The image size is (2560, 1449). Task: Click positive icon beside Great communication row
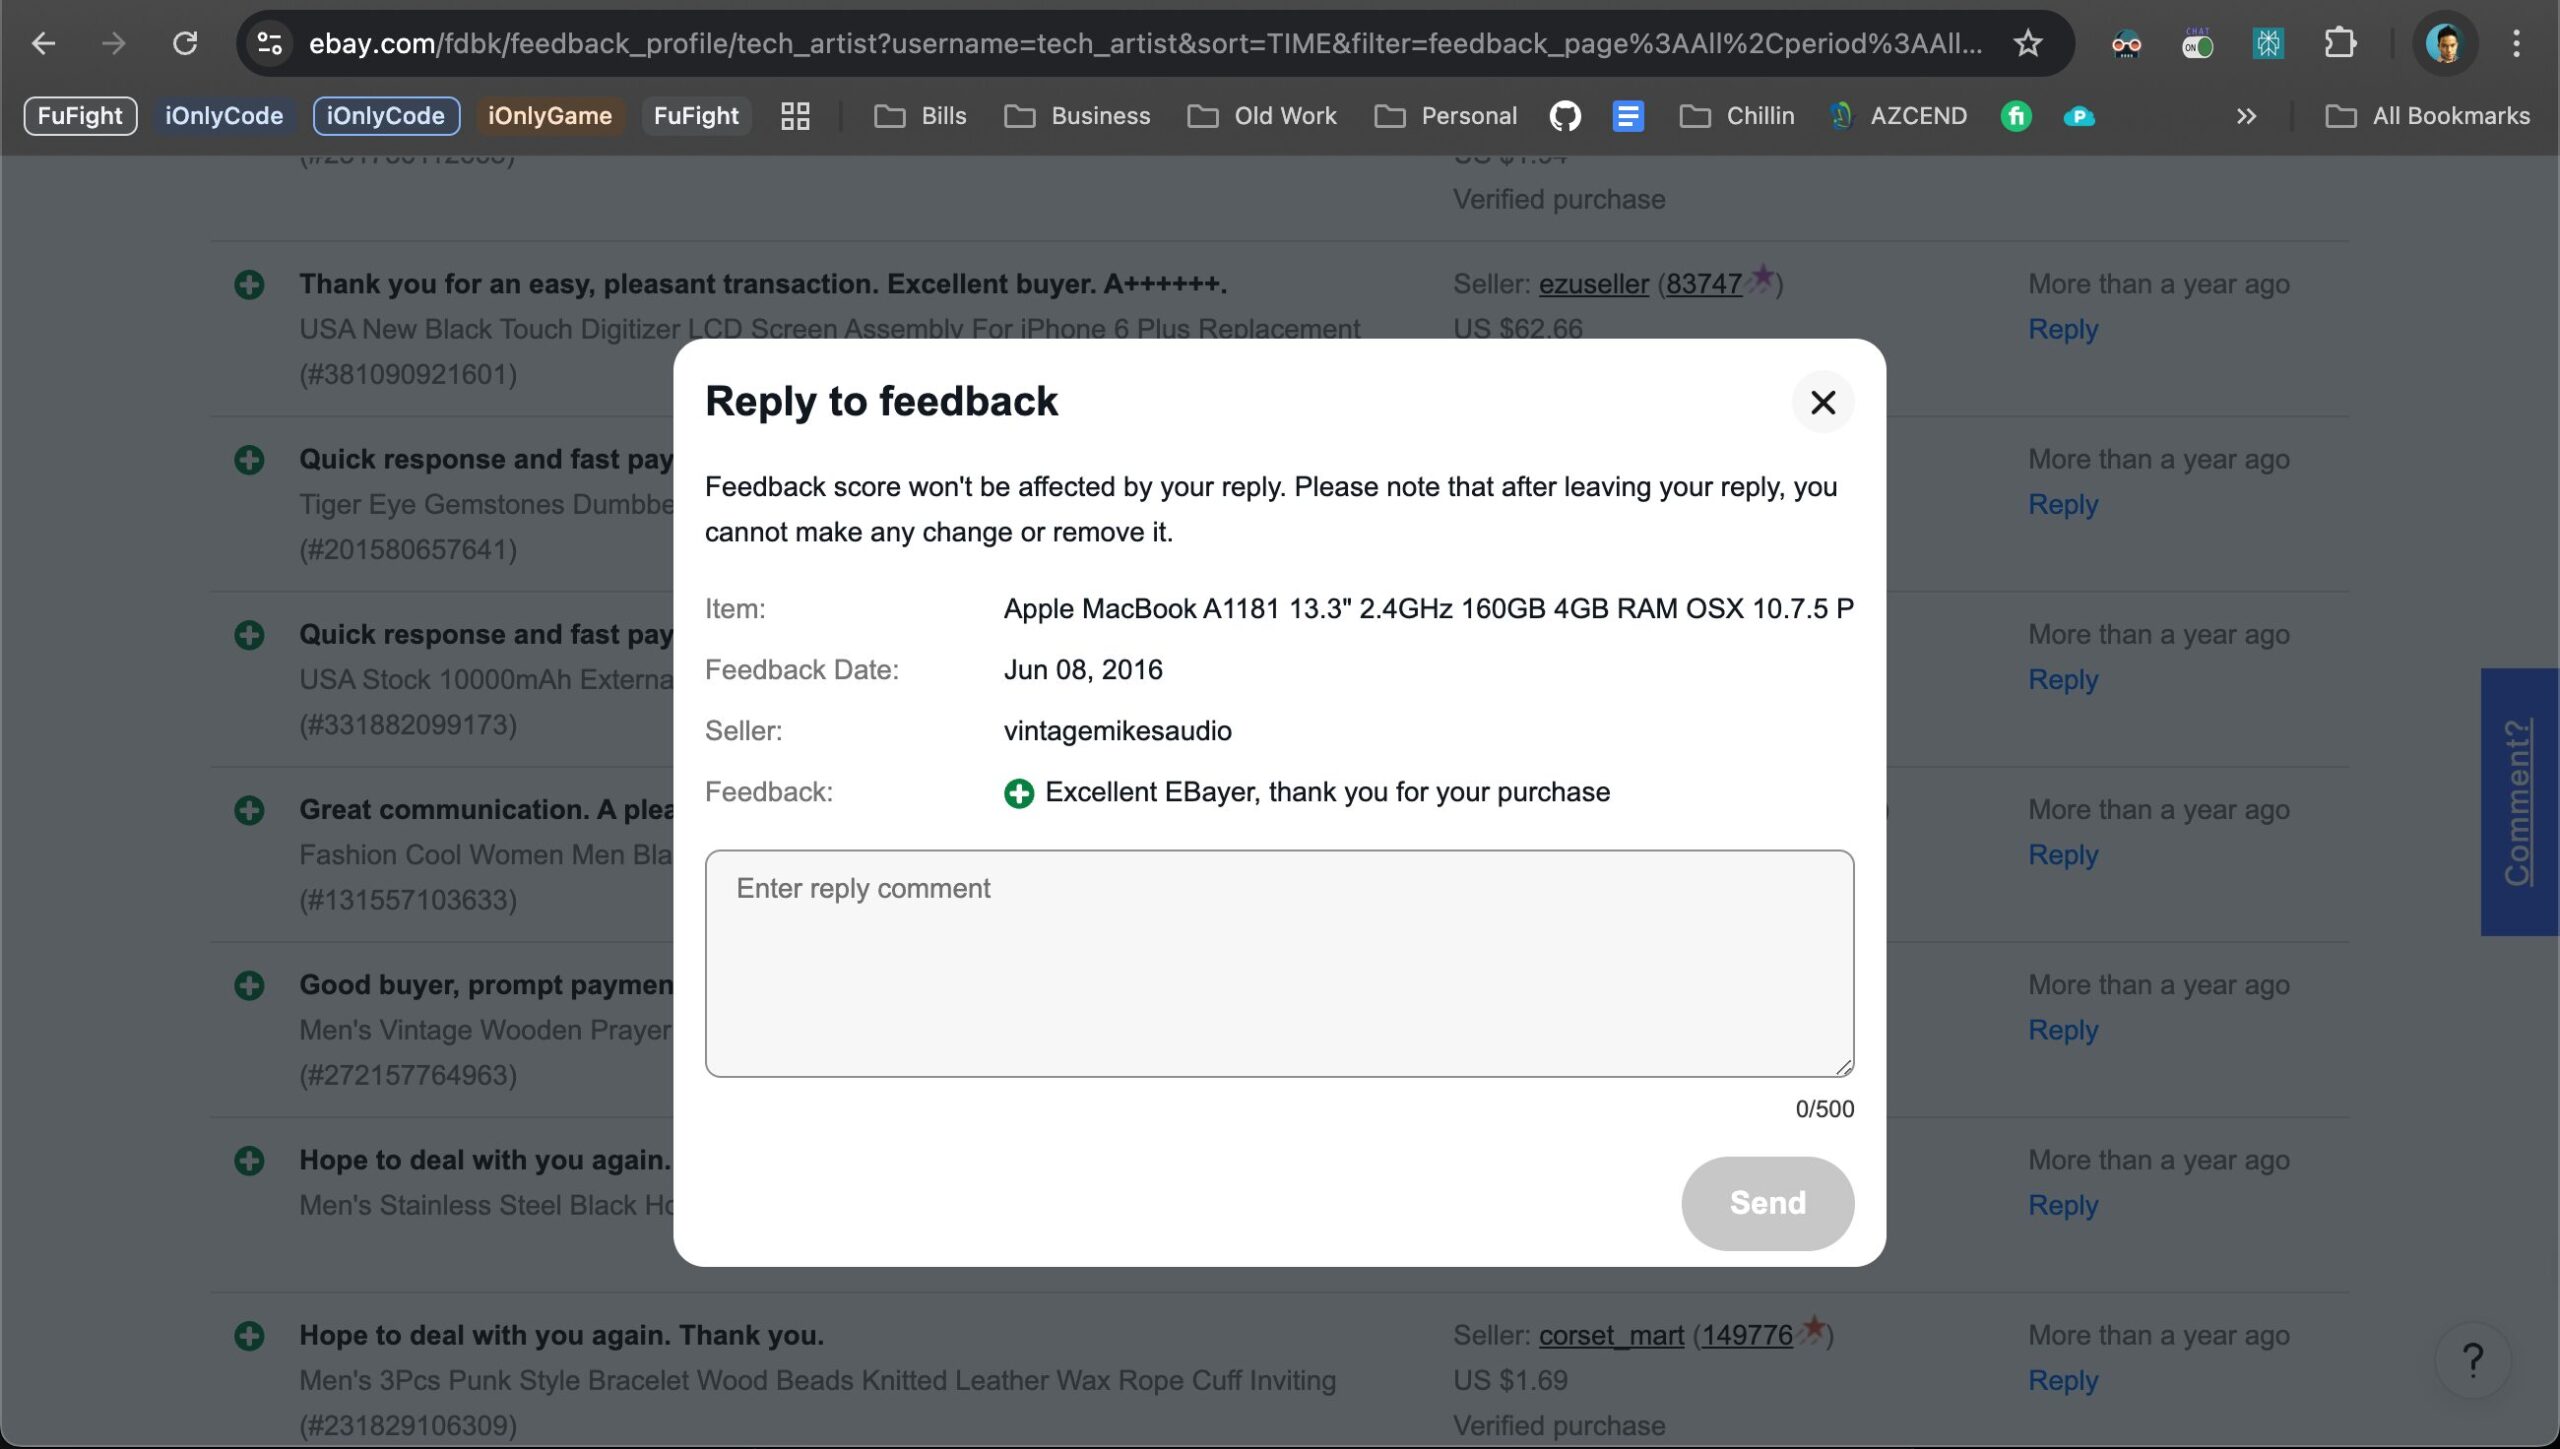click(x=249, y=810)
